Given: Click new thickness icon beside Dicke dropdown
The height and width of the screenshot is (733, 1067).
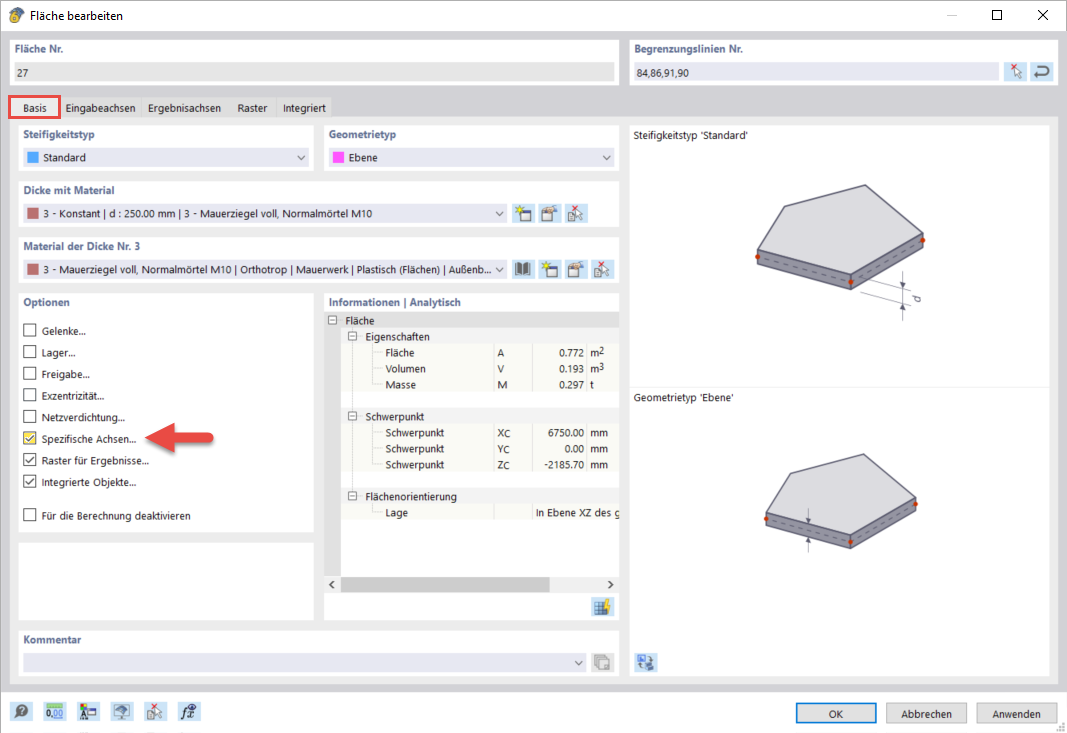Looking at the screenshot, I should 523,214.
